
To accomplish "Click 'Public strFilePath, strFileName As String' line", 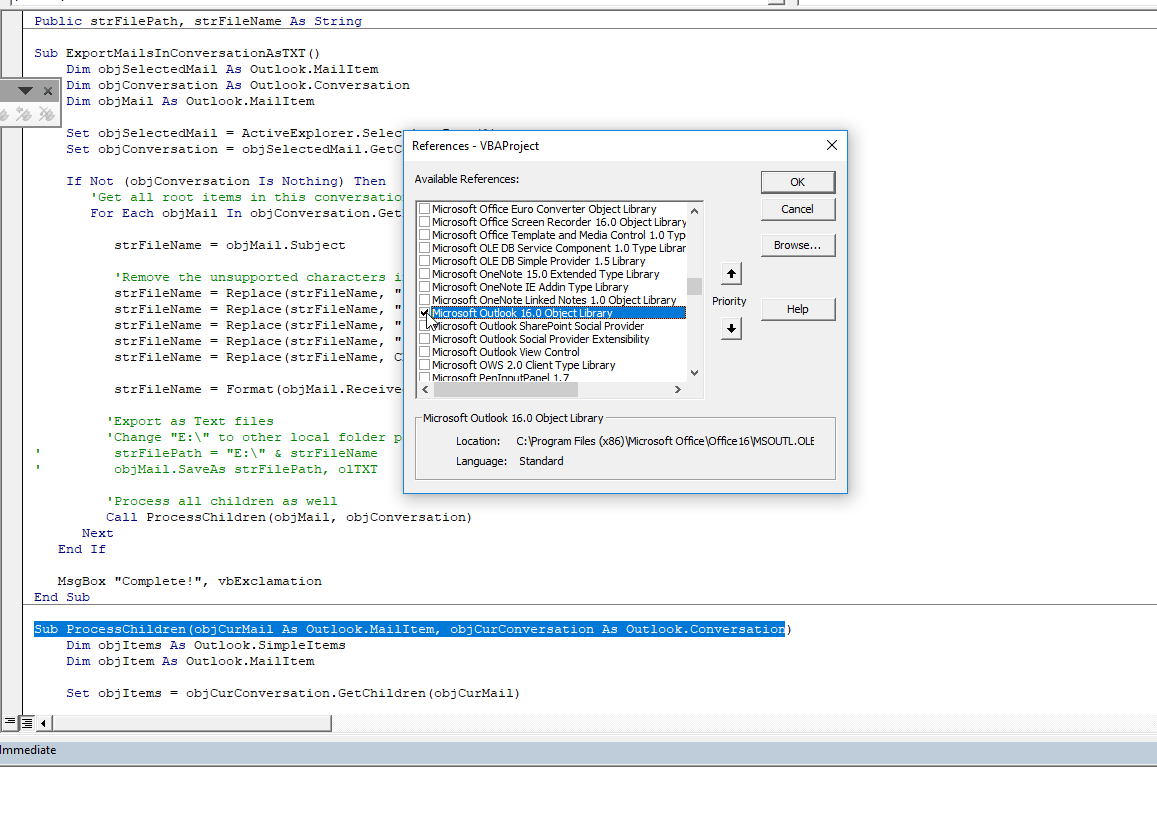I will tap(198, 21).
